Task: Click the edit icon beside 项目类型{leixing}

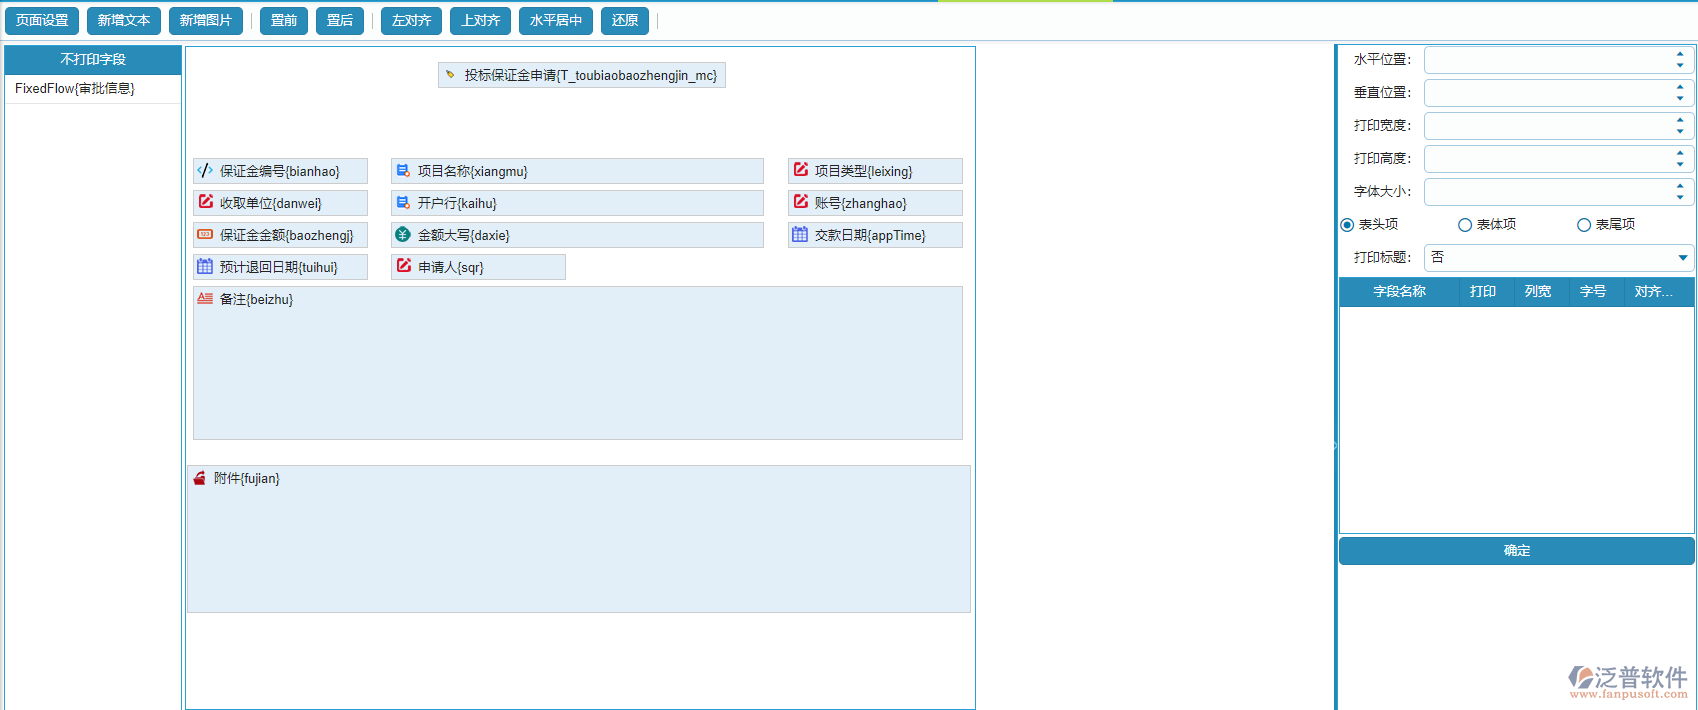Action: coord(800,170)
